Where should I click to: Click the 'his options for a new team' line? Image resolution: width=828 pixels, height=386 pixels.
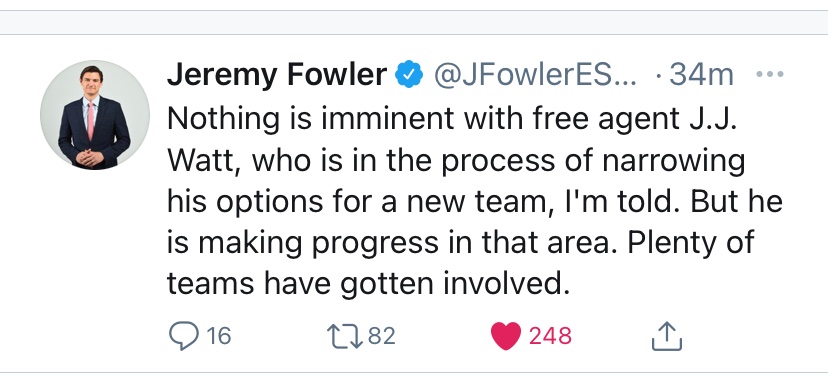pyautogui.click(x=359, y=202)
